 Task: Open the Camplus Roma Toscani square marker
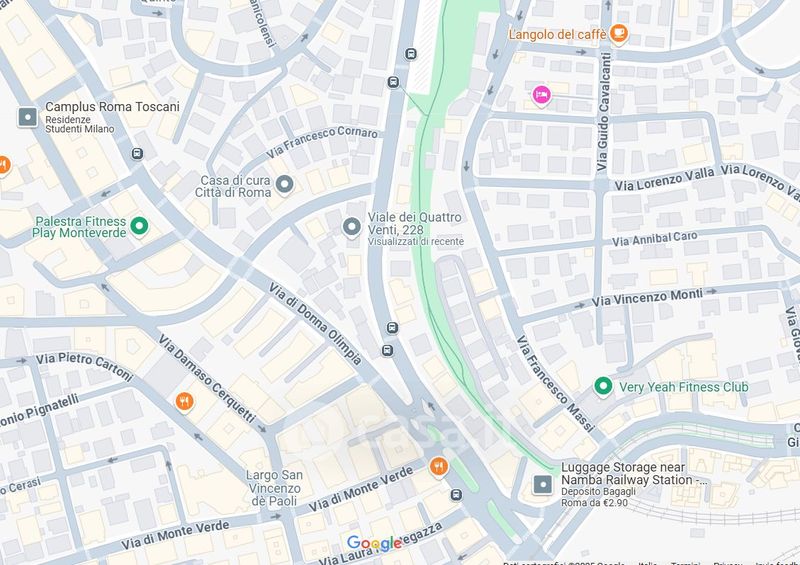(x=28, y=117)
